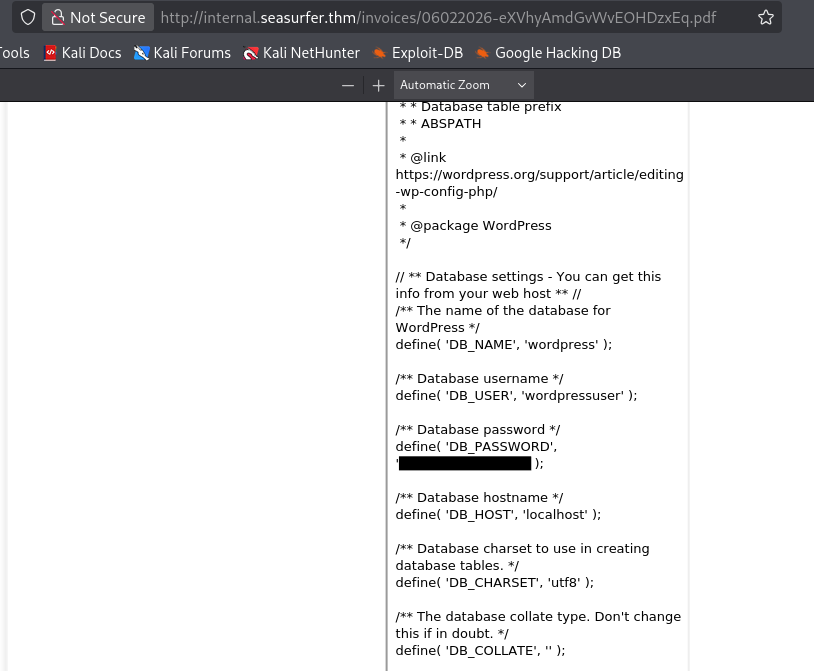Screen dimensions: 814x671
Task: Click the DB_USER 'wordpressuser' define line
Action: point(516,395)
